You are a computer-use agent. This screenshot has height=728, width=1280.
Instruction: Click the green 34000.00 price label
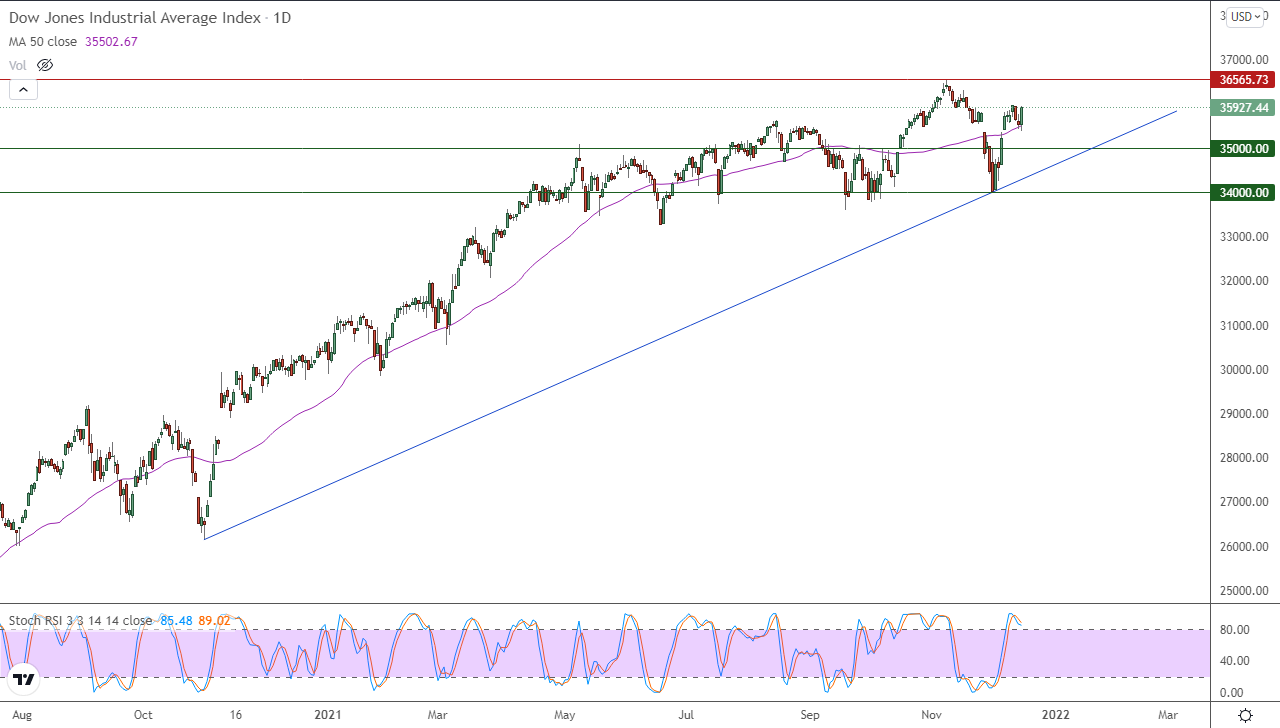pyautogui.click(x=1241, y=193)
